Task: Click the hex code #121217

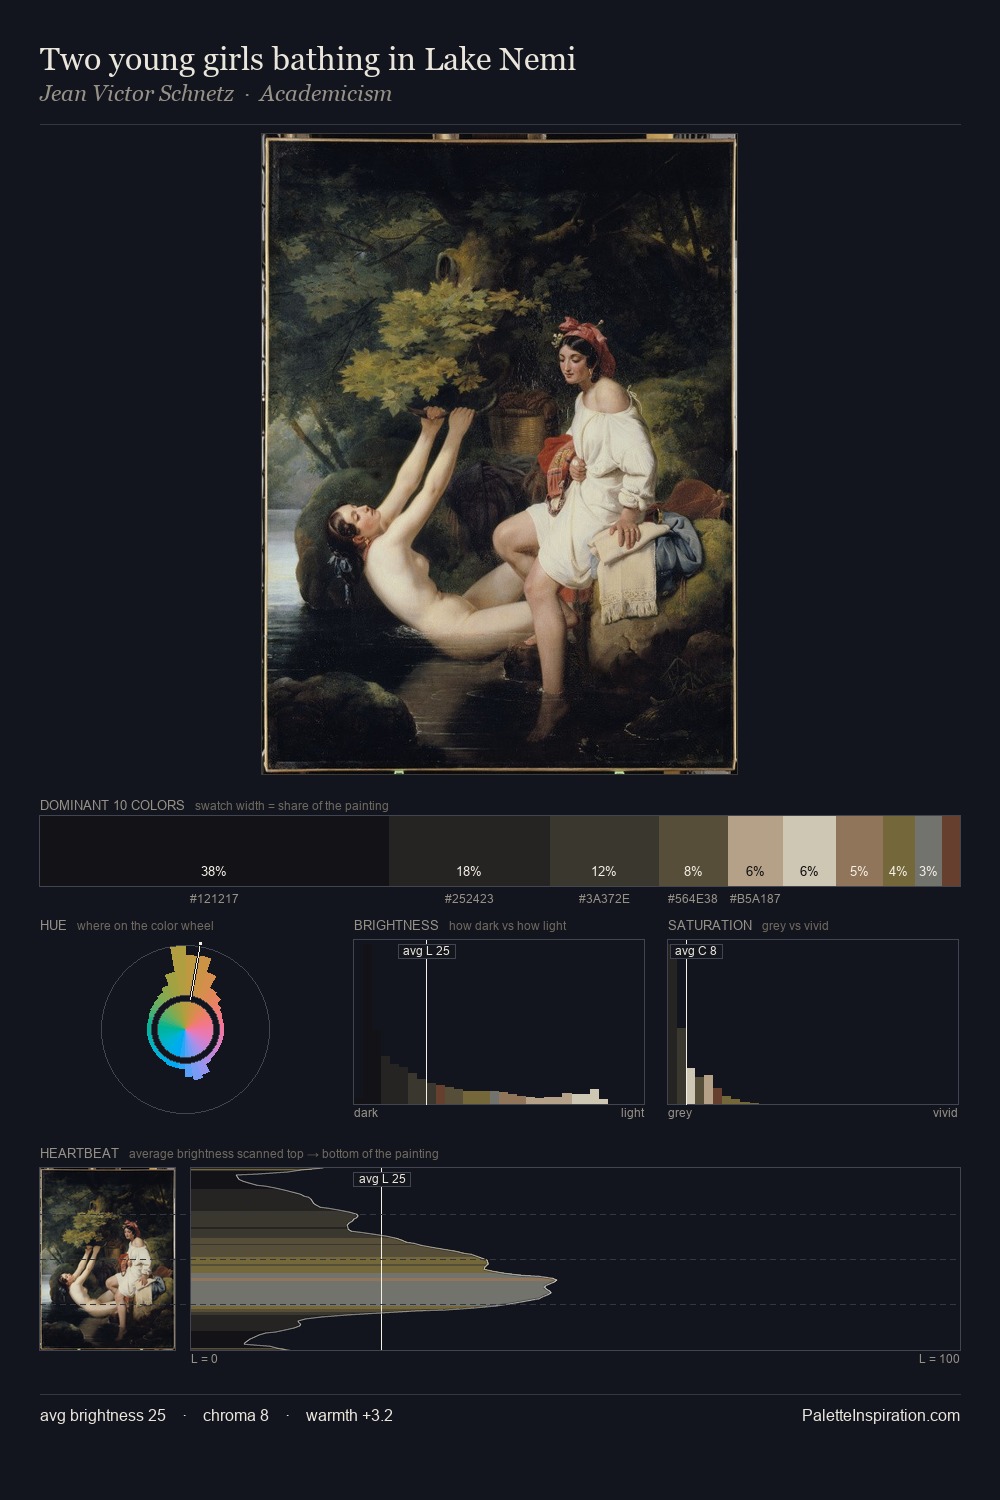Action: coord(214,899)
